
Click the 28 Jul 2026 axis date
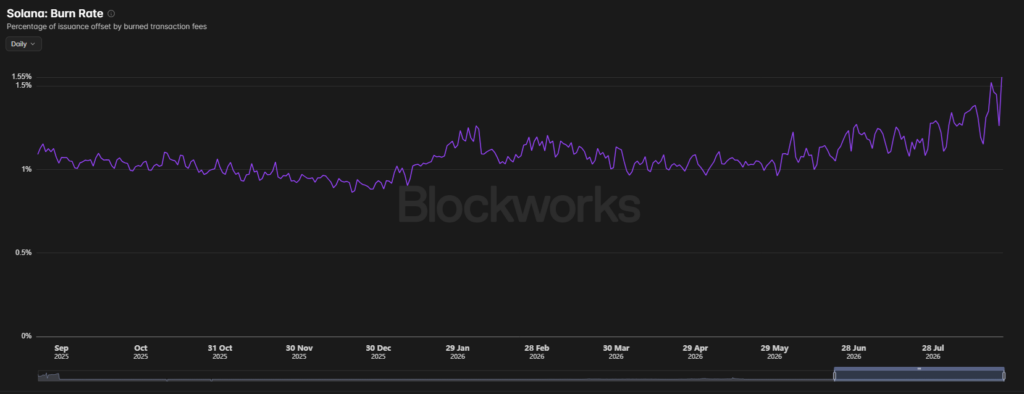pyautogui.click(x=933, y=352)
